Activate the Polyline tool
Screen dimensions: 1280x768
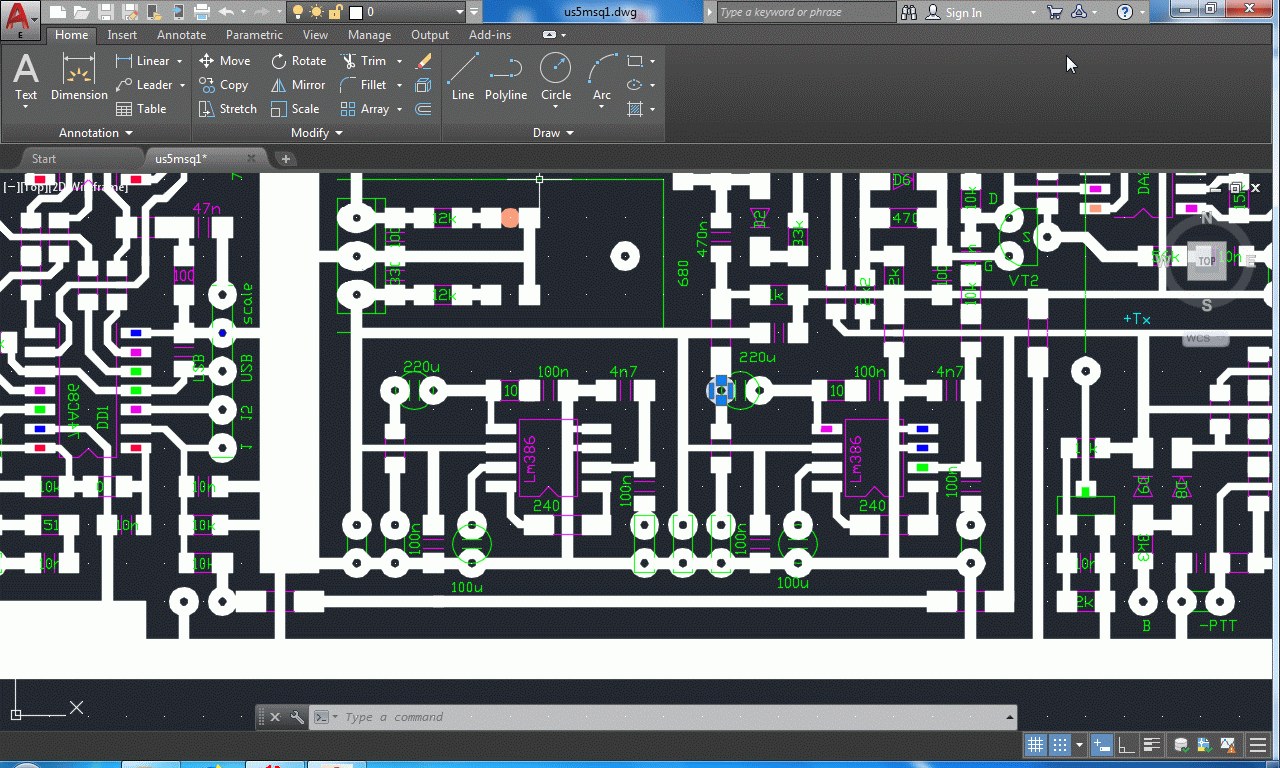pyautogui.click(x=505, y=77)
